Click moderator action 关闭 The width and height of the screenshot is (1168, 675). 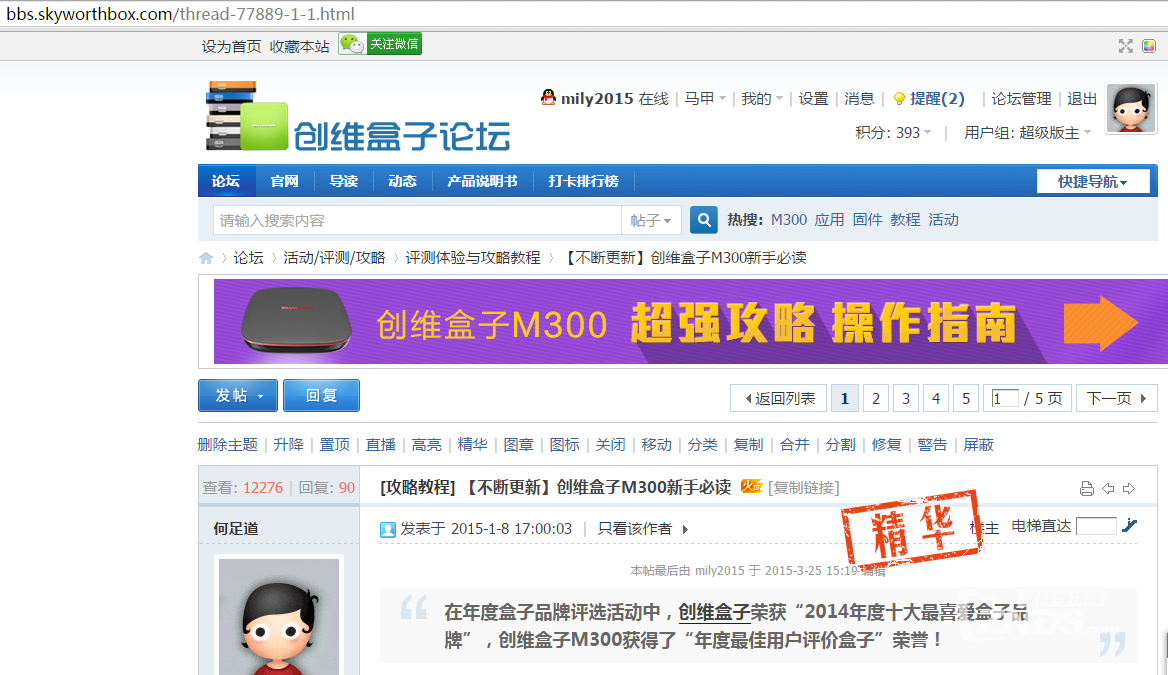click(x=610, y=445)
